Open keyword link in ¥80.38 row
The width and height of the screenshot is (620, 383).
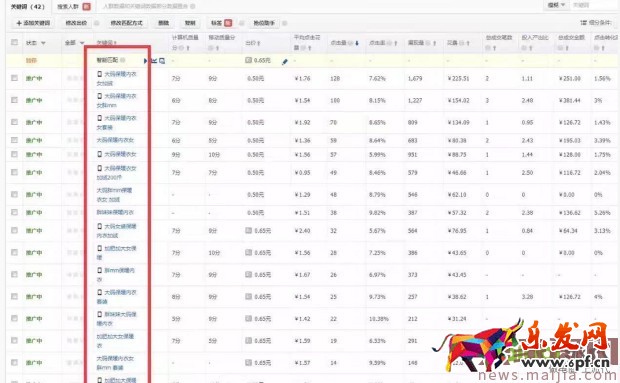(x=115, y=140)
